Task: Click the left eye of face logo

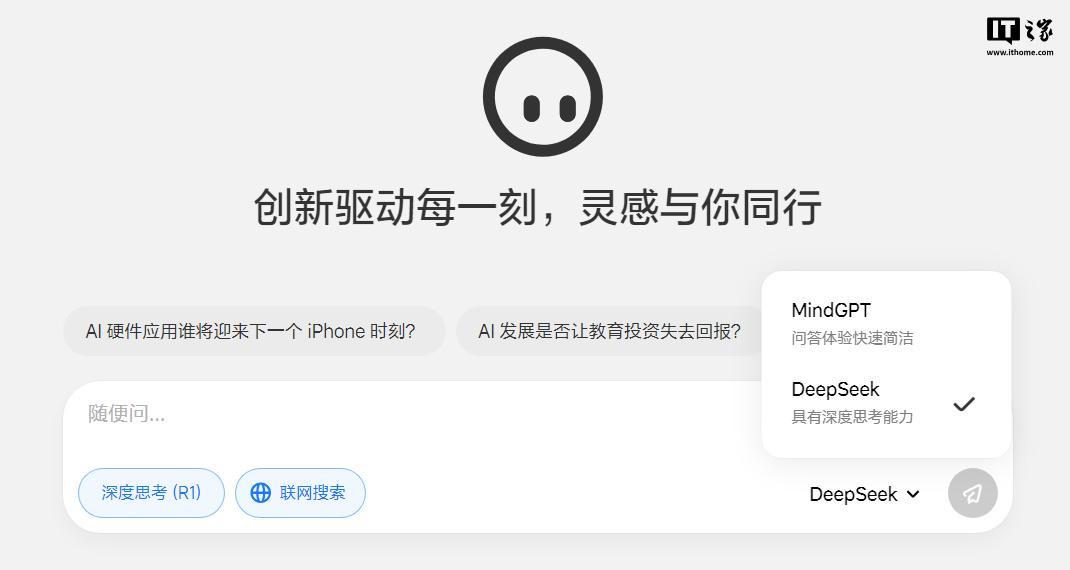Action: (x=532, y=109)
